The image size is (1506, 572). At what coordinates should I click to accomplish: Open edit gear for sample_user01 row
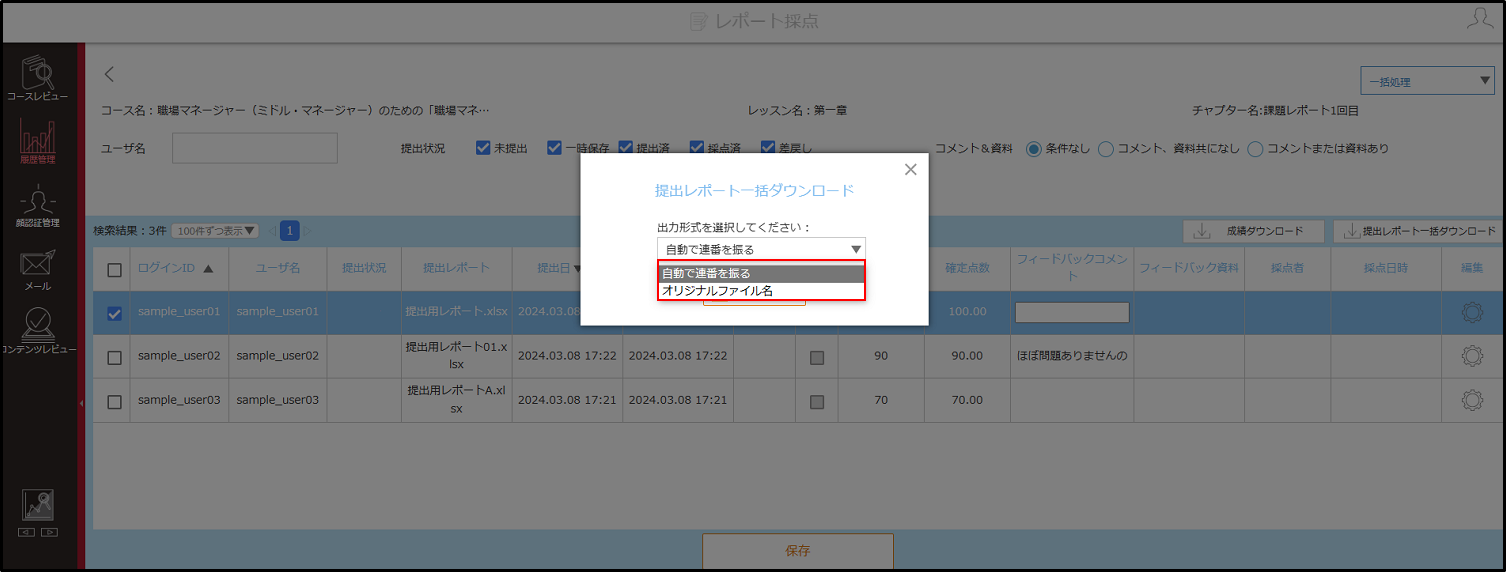pos(1472,312)
